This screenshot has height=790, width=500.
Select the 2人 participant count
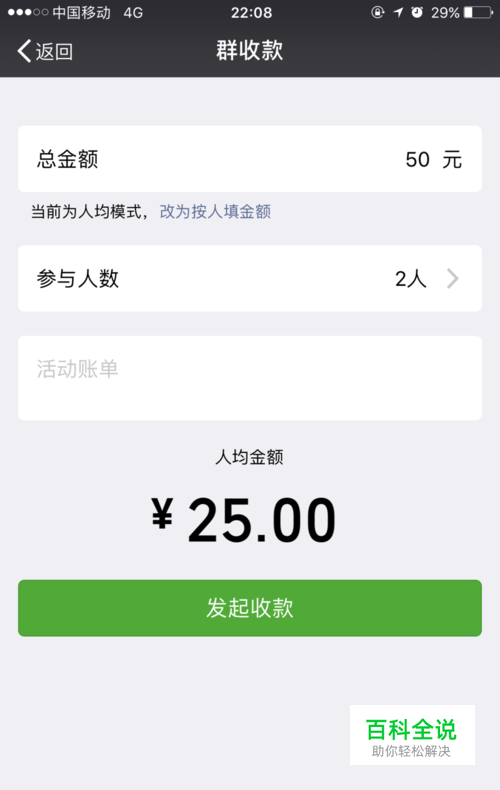[x=411, y=279]
